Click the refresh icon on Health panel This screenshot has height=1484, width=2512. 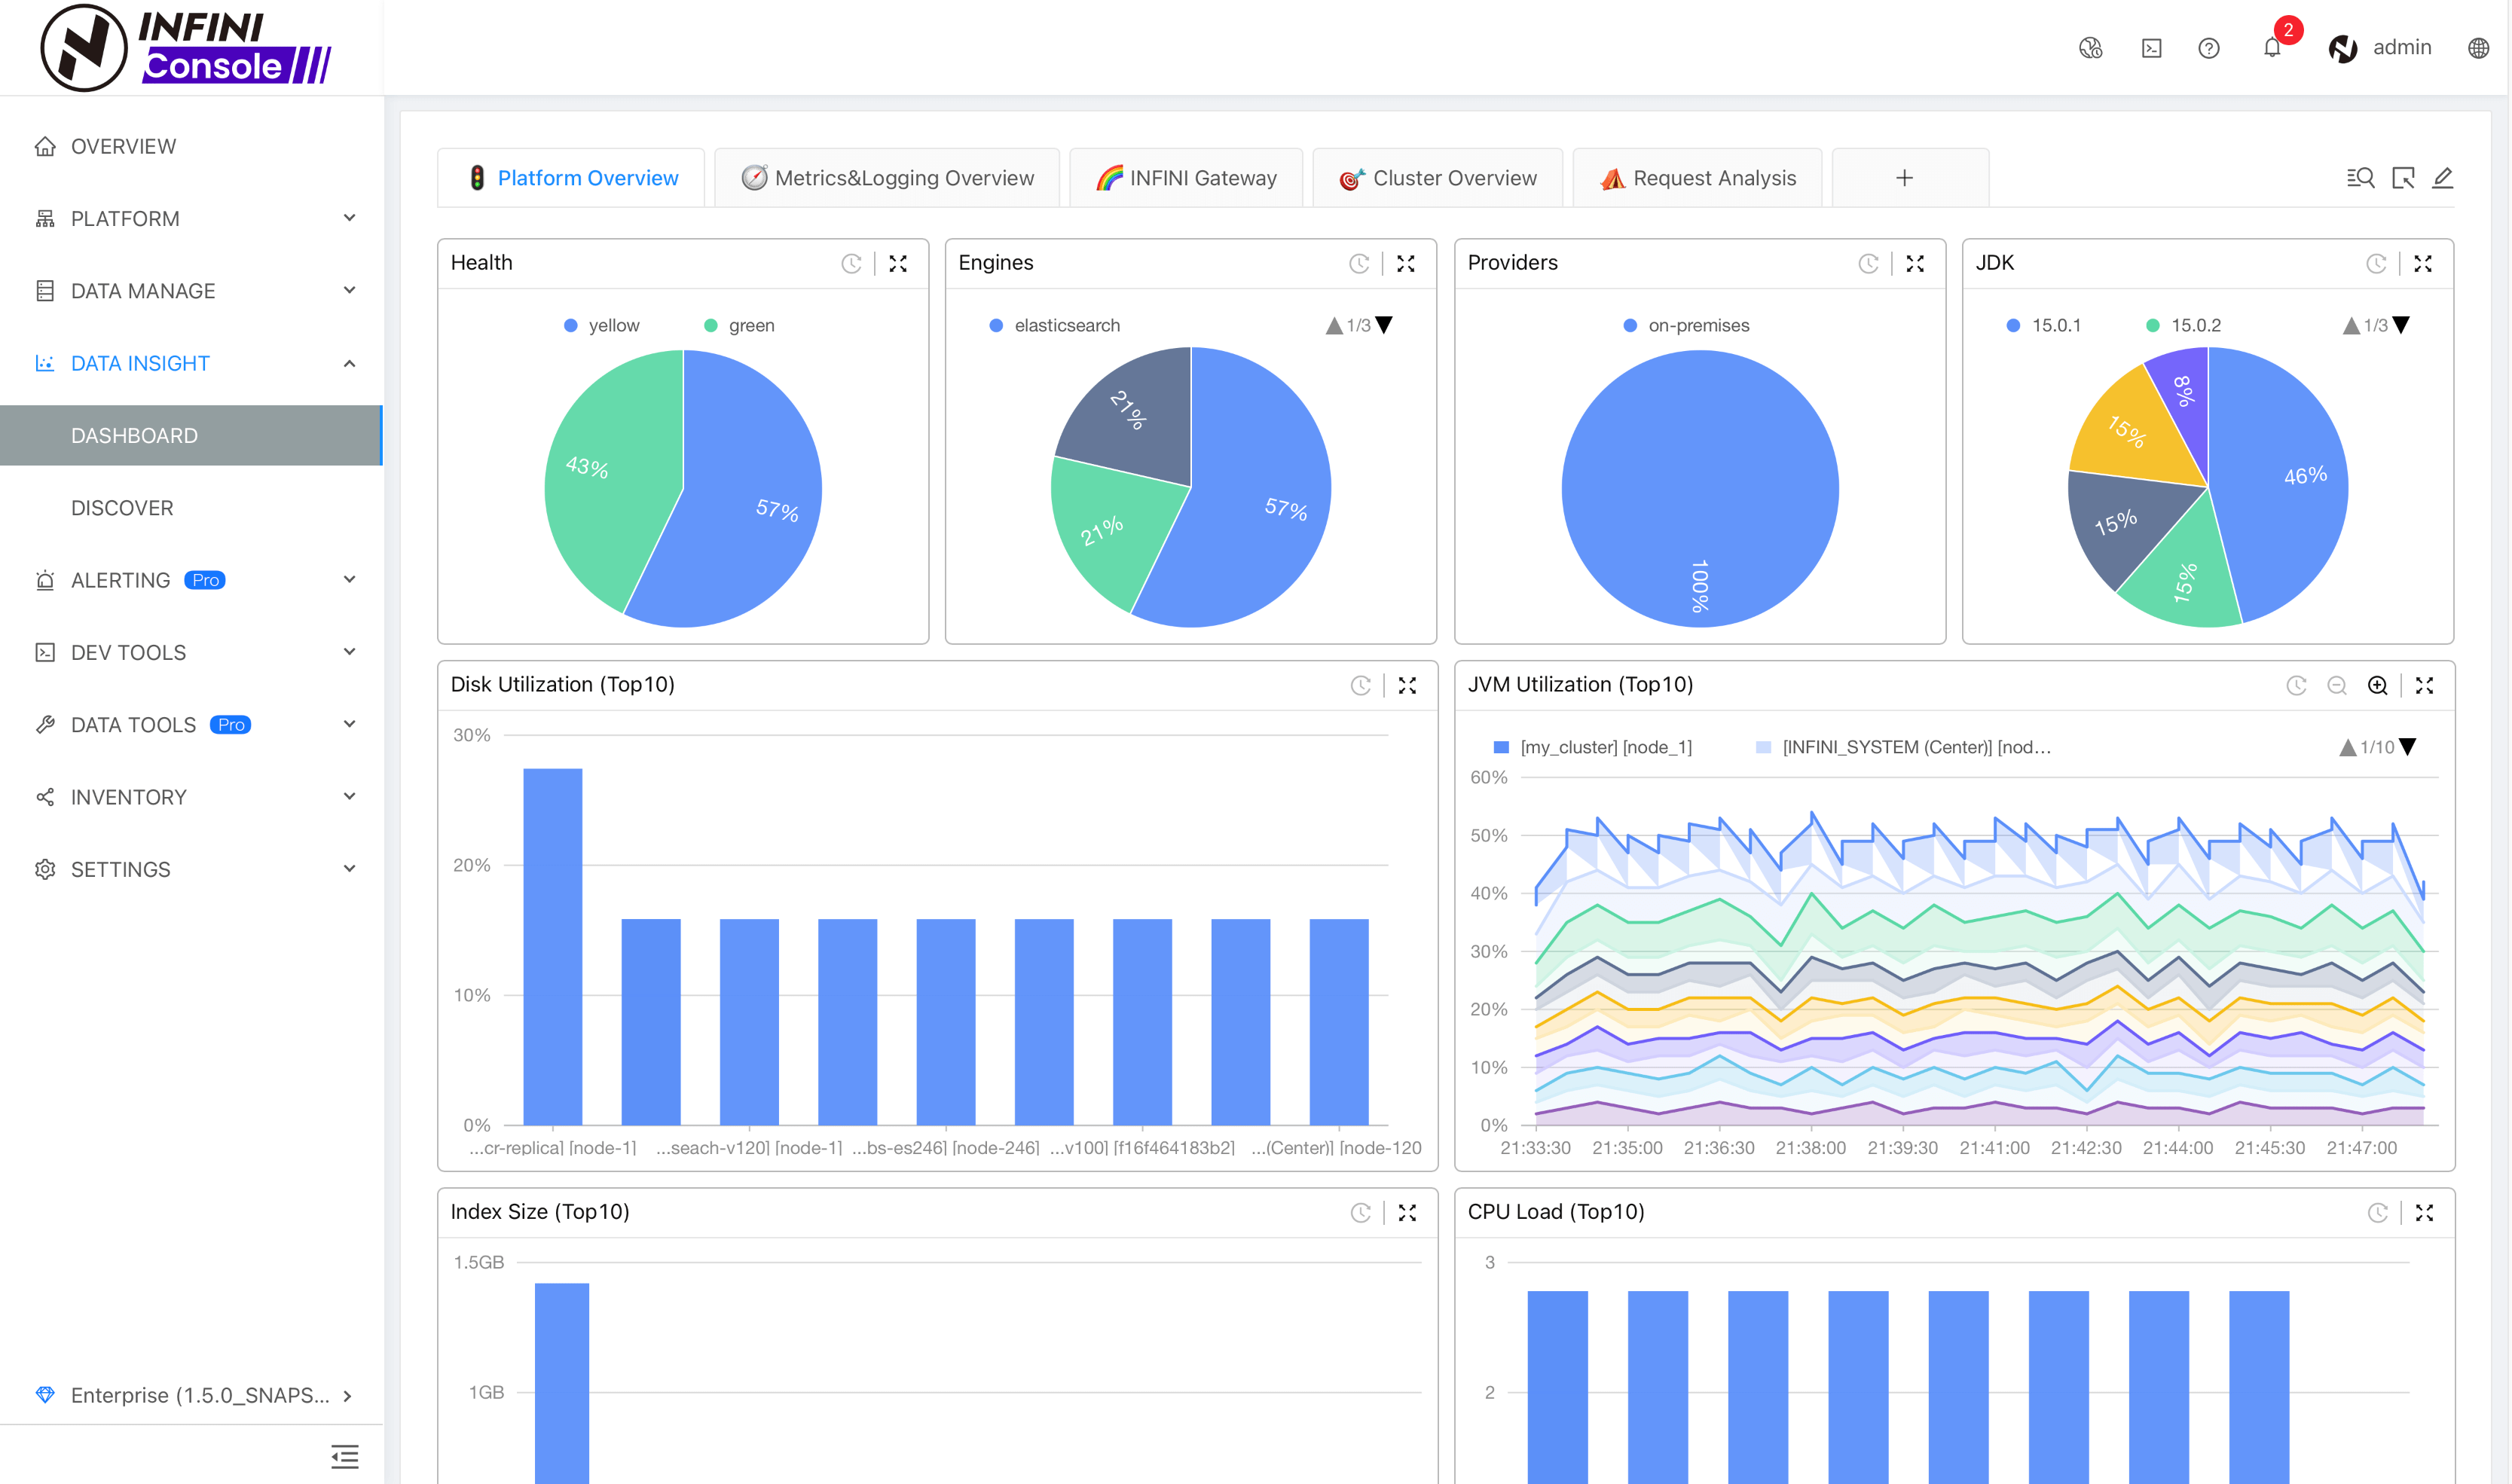click(x=851, y=261)
